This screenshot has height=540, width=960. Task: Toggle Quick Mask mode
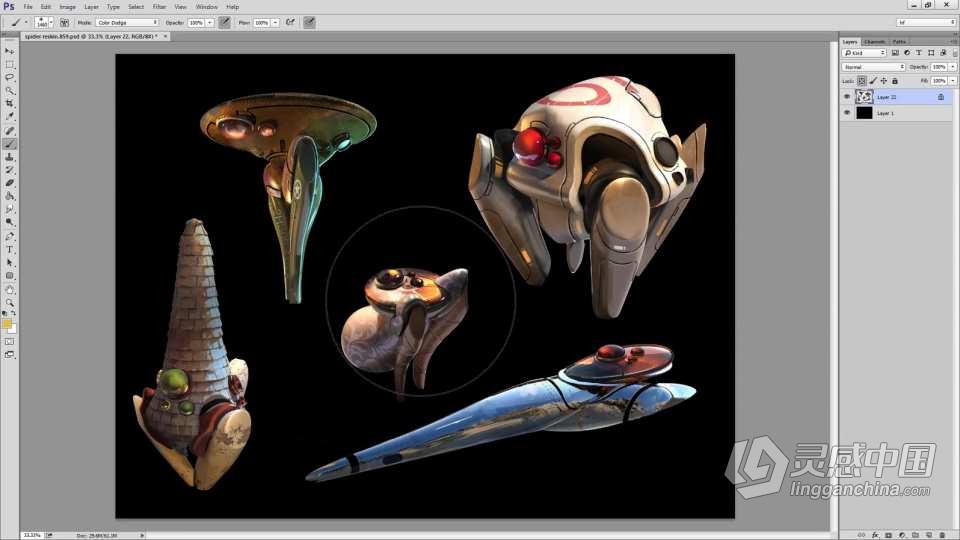(9, 342)
